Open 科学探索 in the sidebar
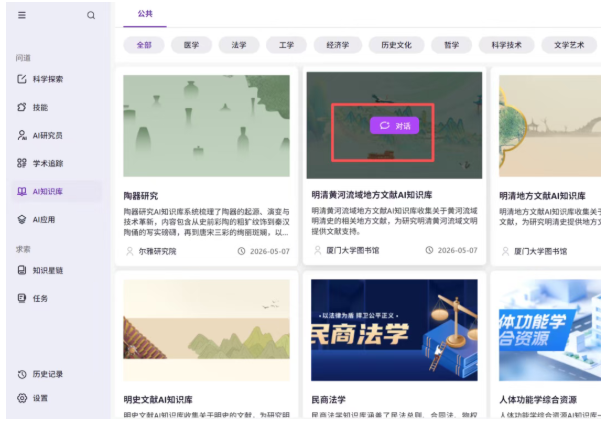 coord(48,79)
